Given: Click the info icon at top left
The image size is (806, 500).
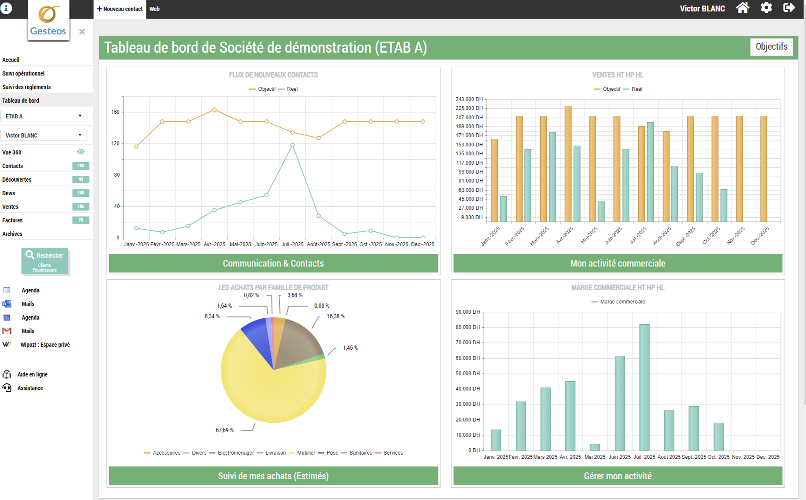Looking at the screenshot, I should [x=8, y=8].
